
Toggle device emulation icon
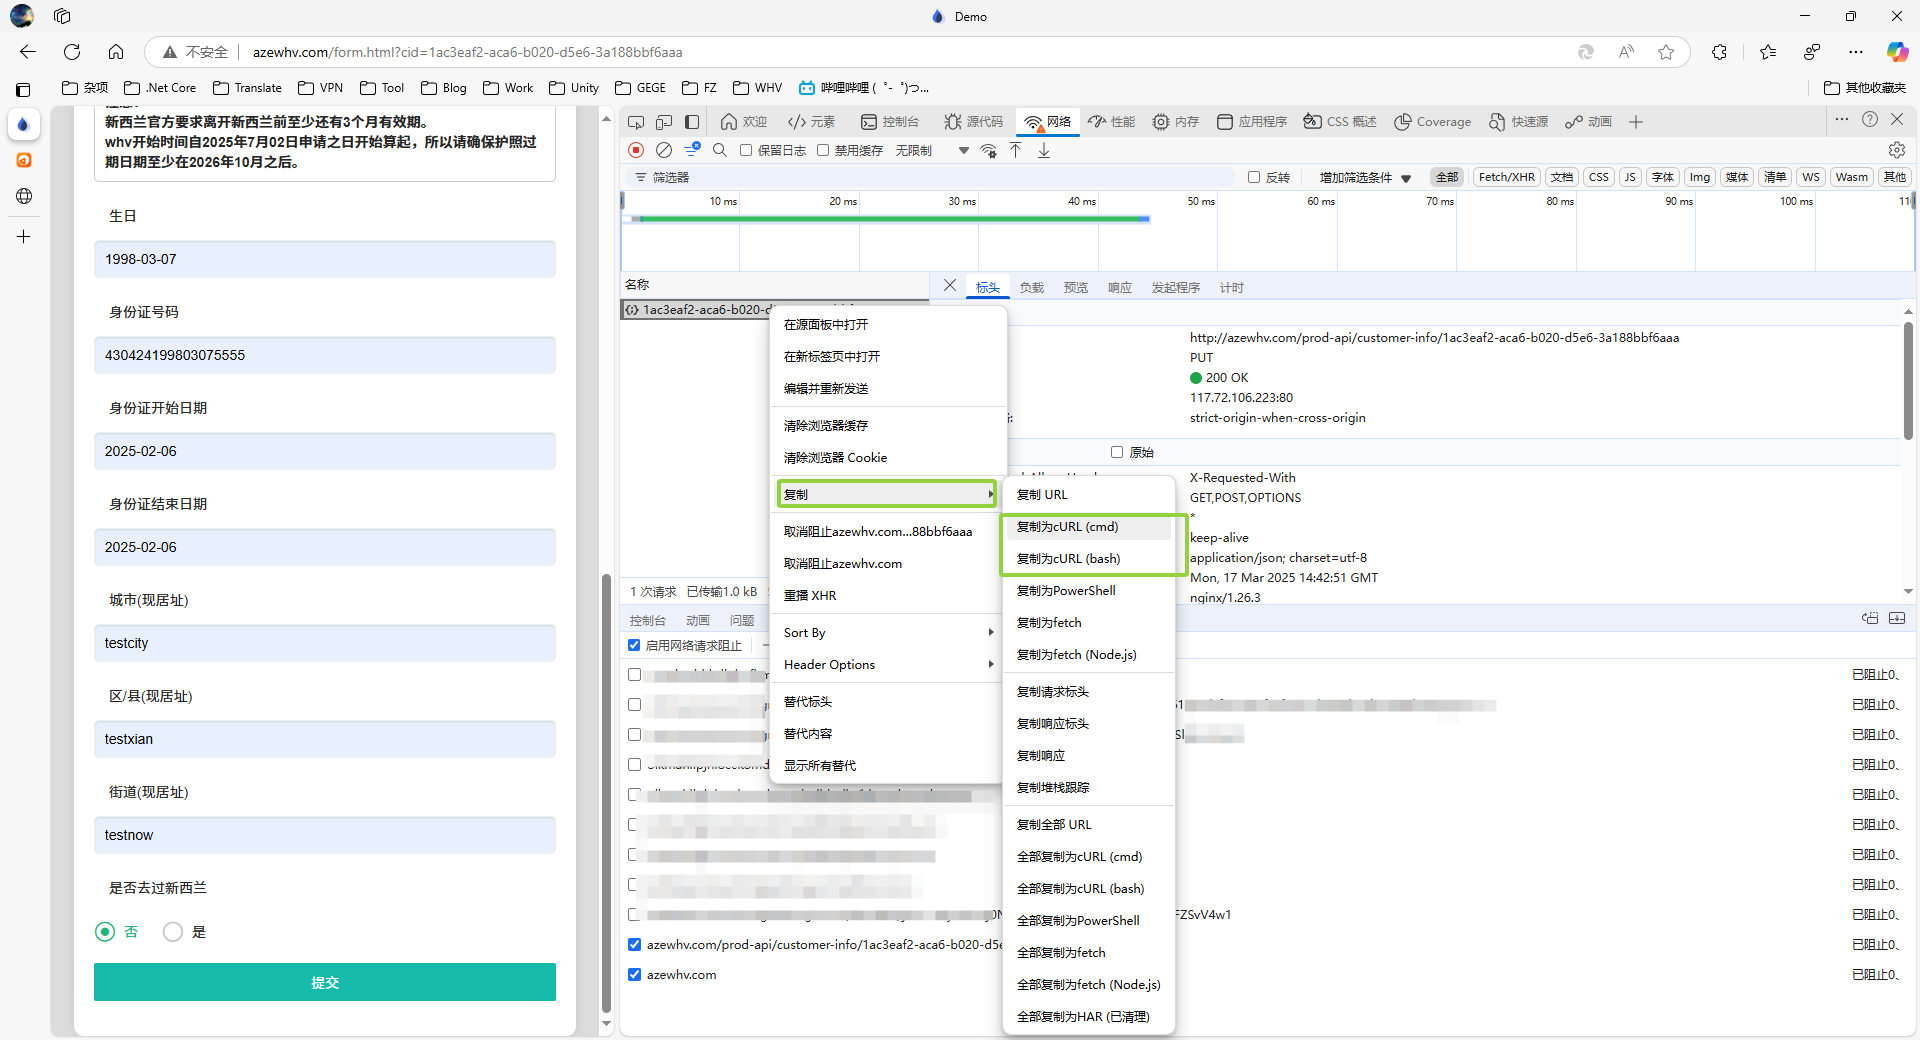pyautogui.click(x=664, y=122)
